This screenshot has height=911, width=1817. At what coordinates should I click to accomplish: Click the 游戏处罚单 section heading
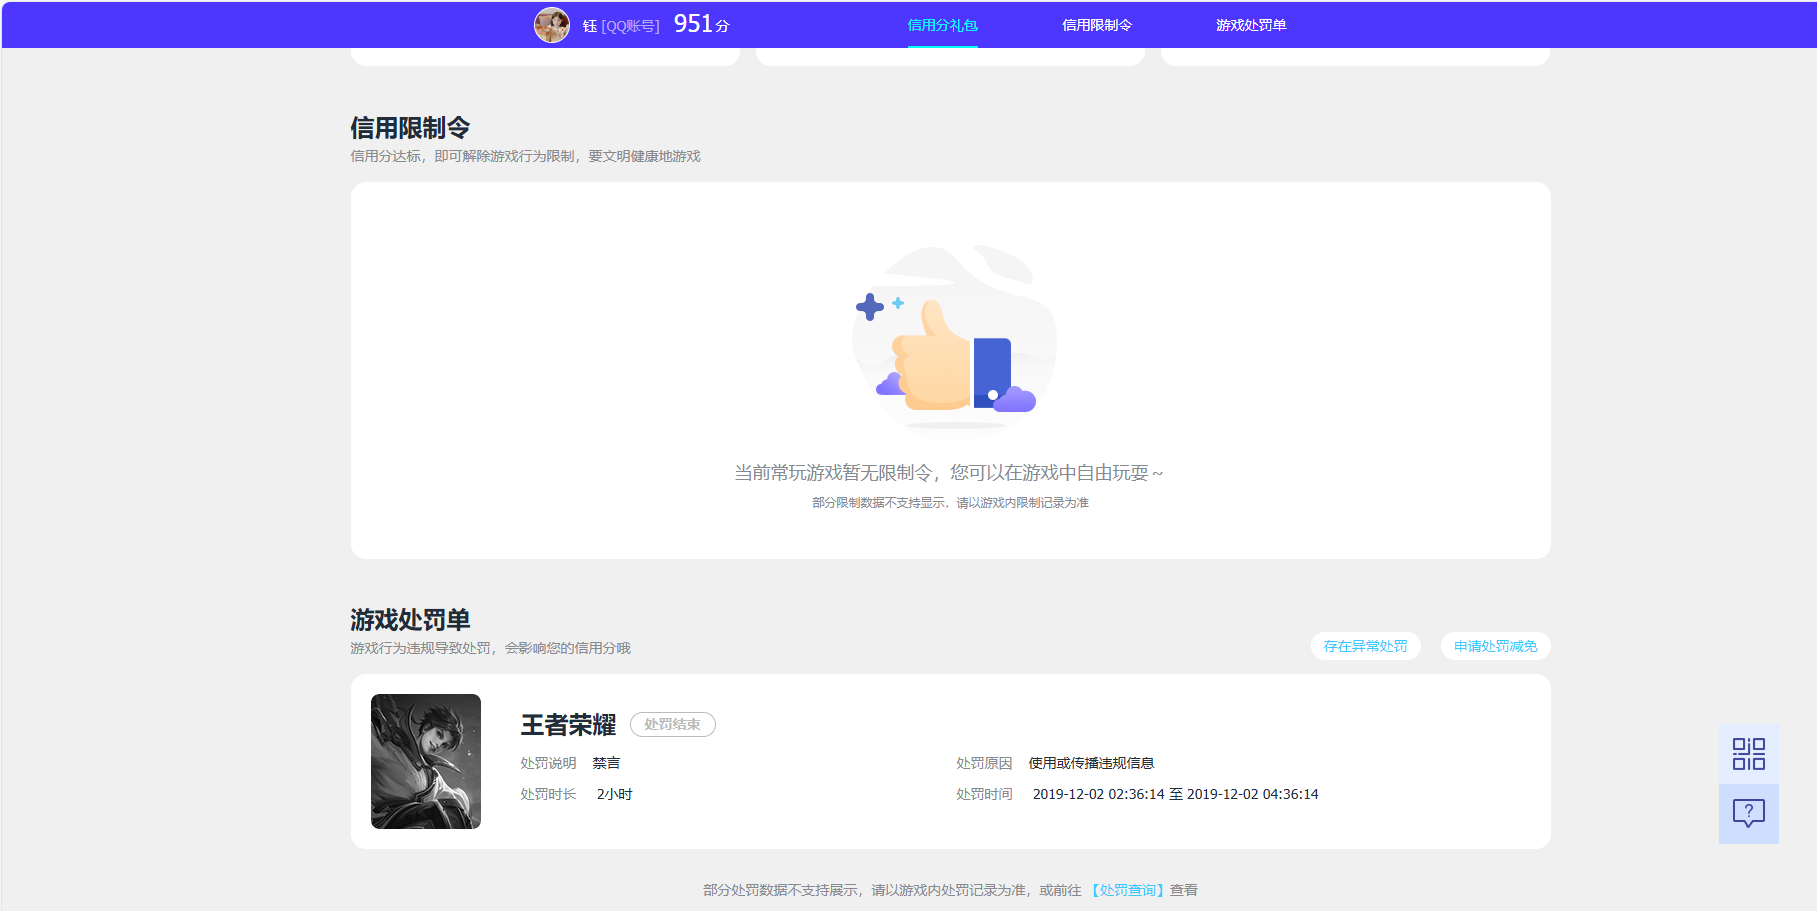410,620
